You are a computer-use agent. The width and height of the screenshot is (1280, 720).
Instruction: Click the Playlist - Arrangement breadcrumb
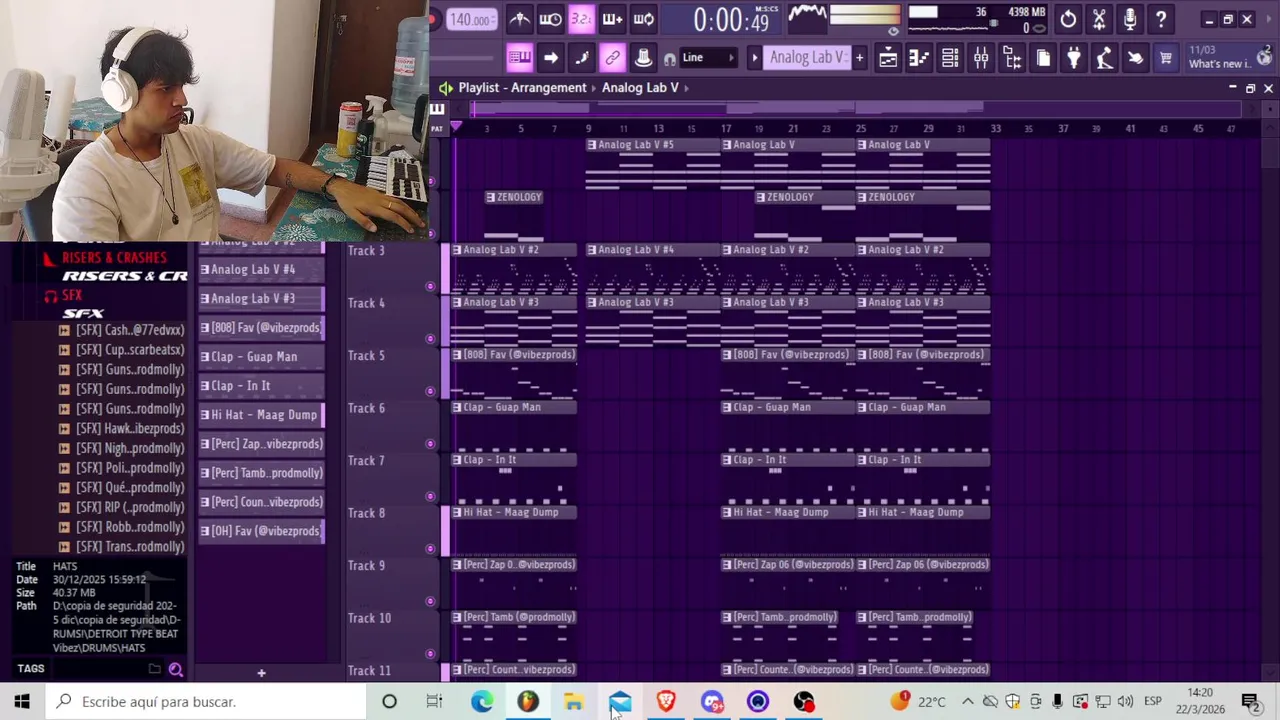(522, 88)
